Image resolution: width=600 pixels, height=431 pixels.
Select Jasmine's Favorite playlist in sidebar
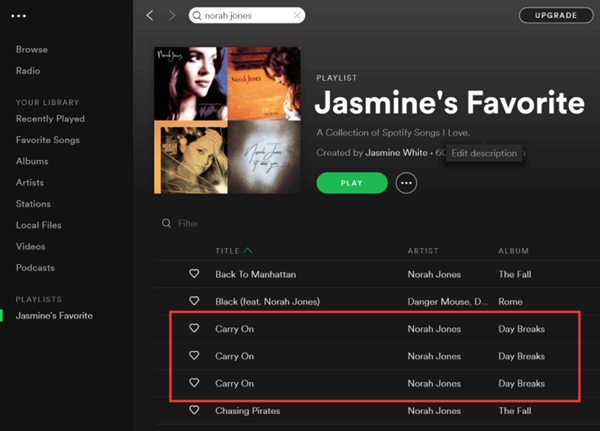click(54, 316)
